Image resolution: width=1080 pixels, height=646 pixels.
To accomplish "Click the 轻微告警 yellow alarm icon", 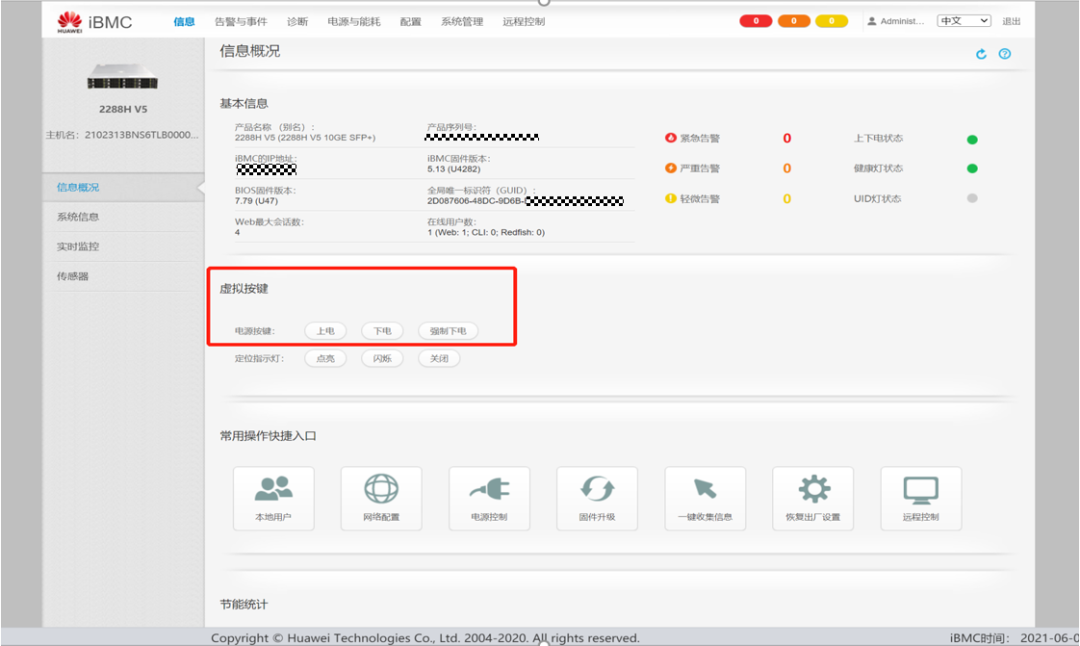I will 670,198.
